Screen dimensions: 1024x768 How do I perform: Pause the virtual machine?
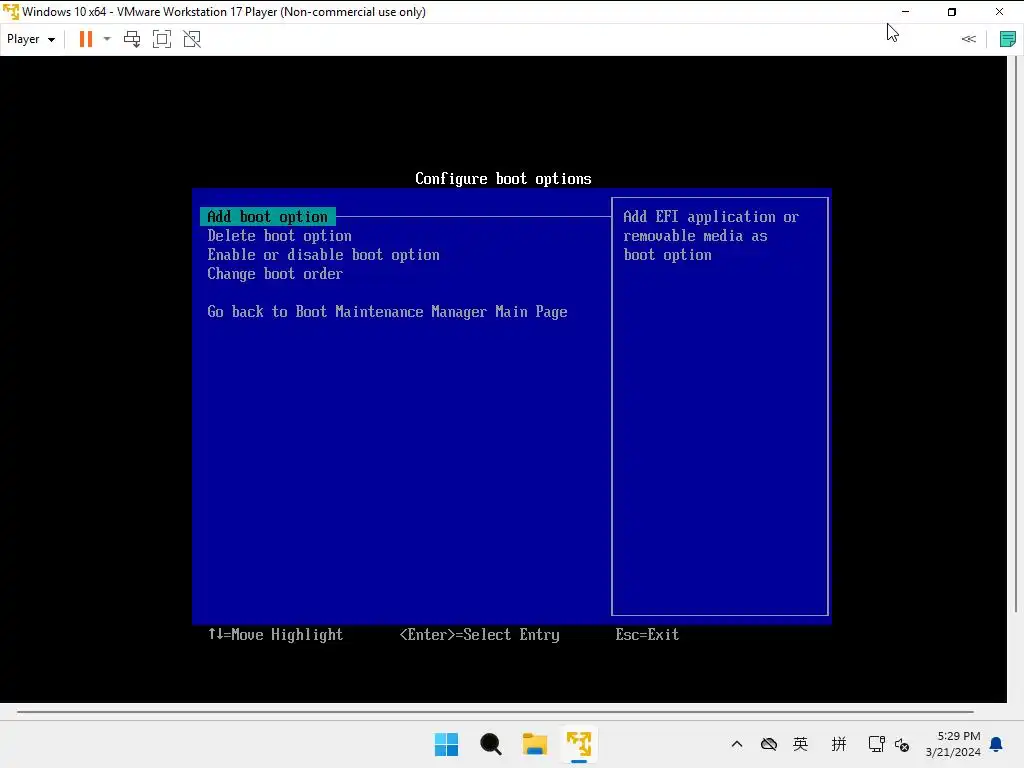[86, 39]
